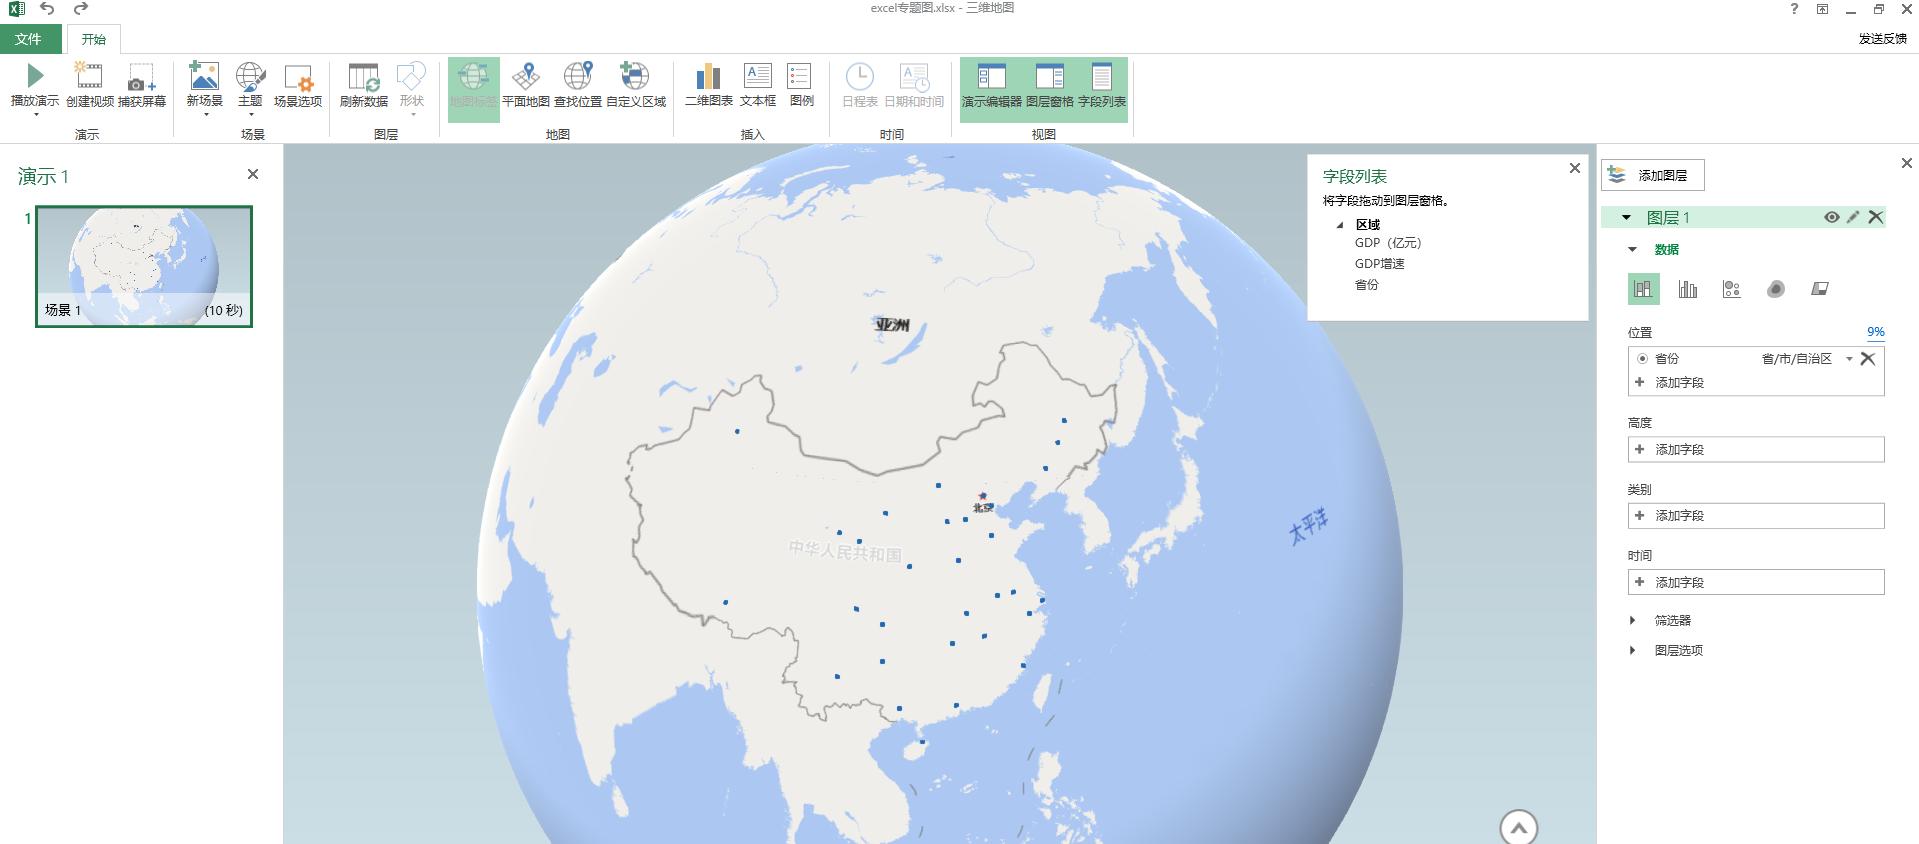1919x844 pixels.
Task: Open Help question mark icon
Action: tap(1794, 9)
